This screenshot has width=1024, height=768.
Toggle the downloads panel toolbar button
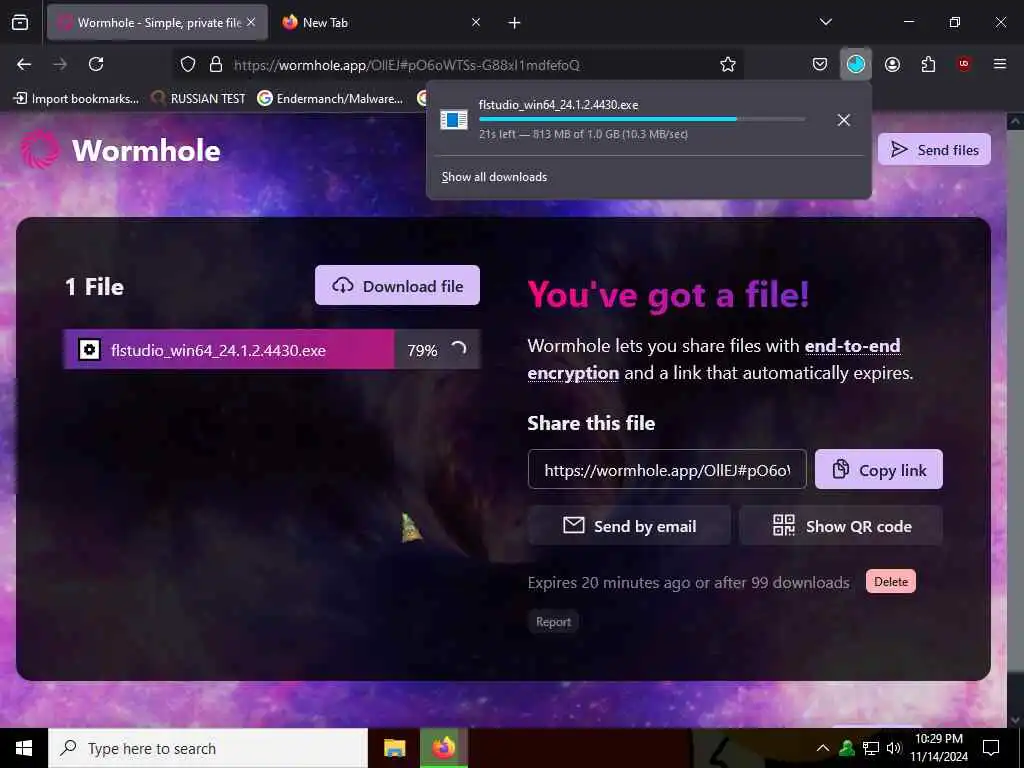856,64
